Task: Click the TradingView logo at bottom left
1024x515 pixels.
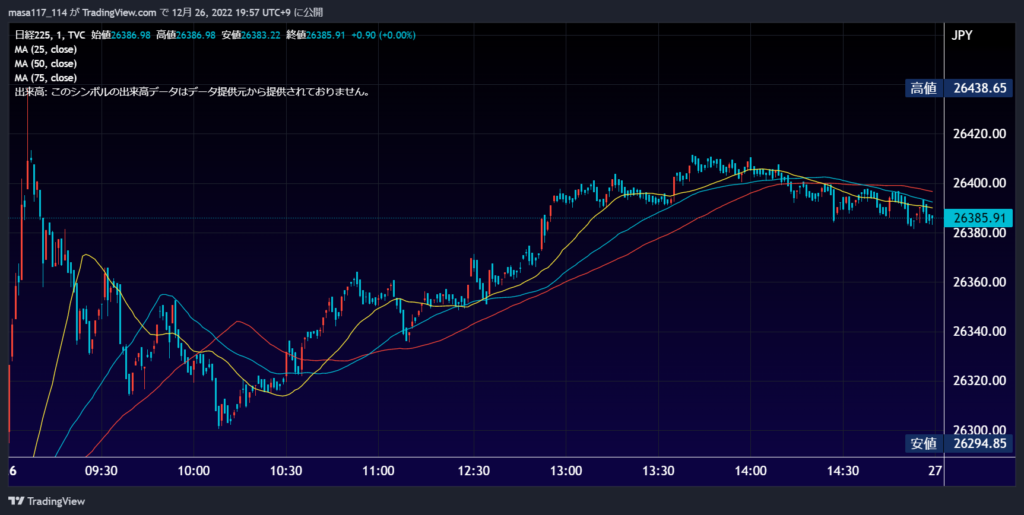Action: point(46,501)
